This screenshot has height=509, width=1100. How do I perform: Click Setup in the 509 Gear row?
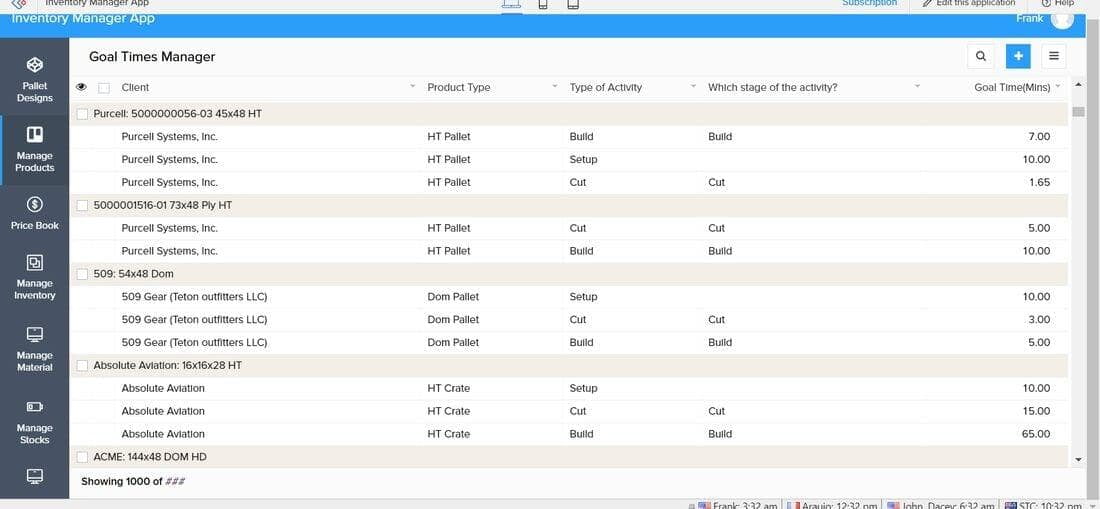(x=583, y=297)
